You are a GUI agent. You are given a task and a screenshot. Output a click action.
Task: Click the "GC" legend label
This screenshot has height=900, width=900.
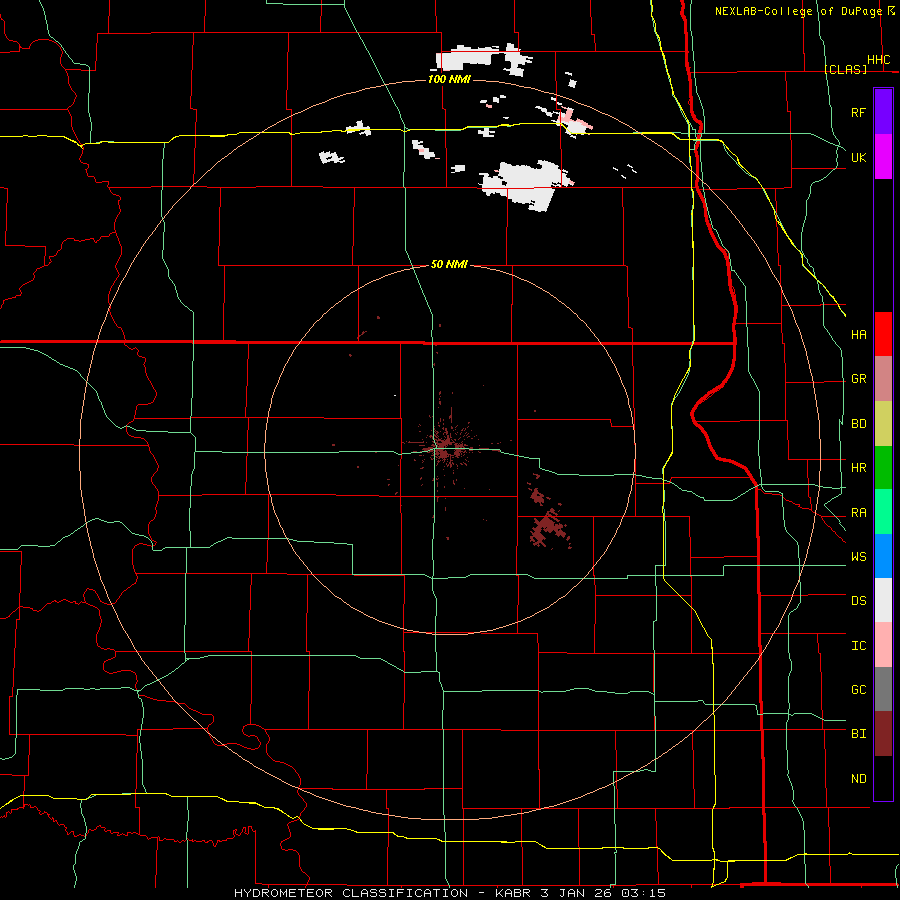pyautogui.click(x=858, y=690)
